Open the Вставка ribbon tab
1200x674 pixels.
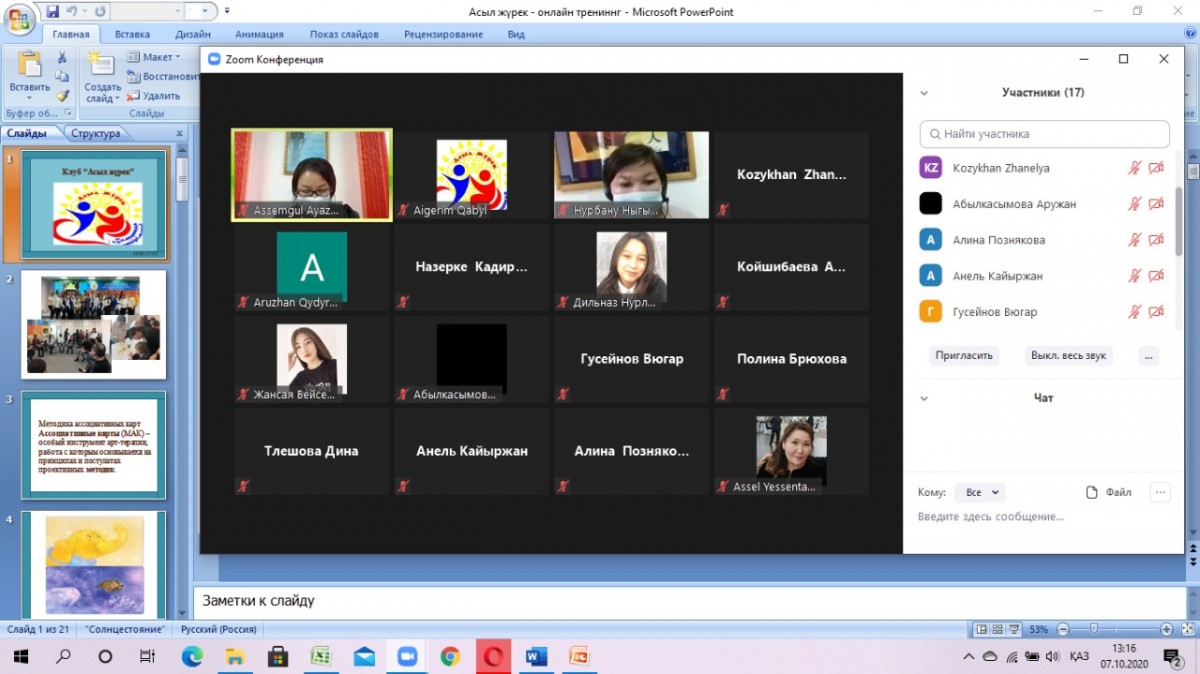pos(132,34)
